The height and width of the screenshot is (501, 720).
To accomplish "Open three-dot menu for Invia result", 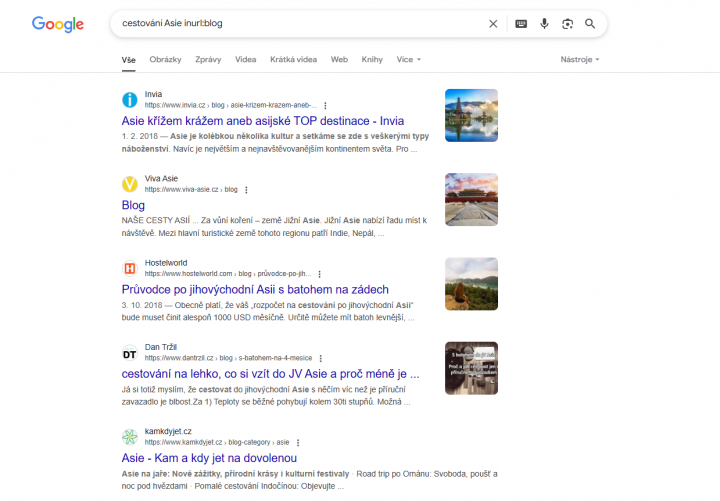I will point(325,106).
